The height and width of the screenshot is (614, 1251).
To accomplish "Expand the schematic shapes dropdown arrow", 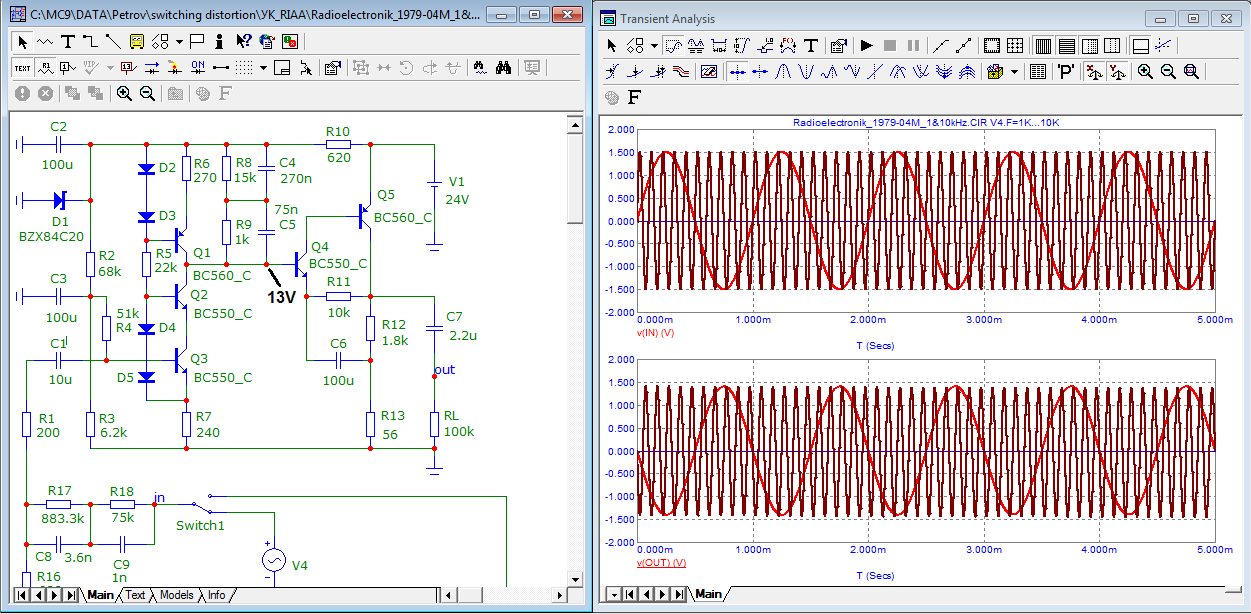I will pos(179,41).
